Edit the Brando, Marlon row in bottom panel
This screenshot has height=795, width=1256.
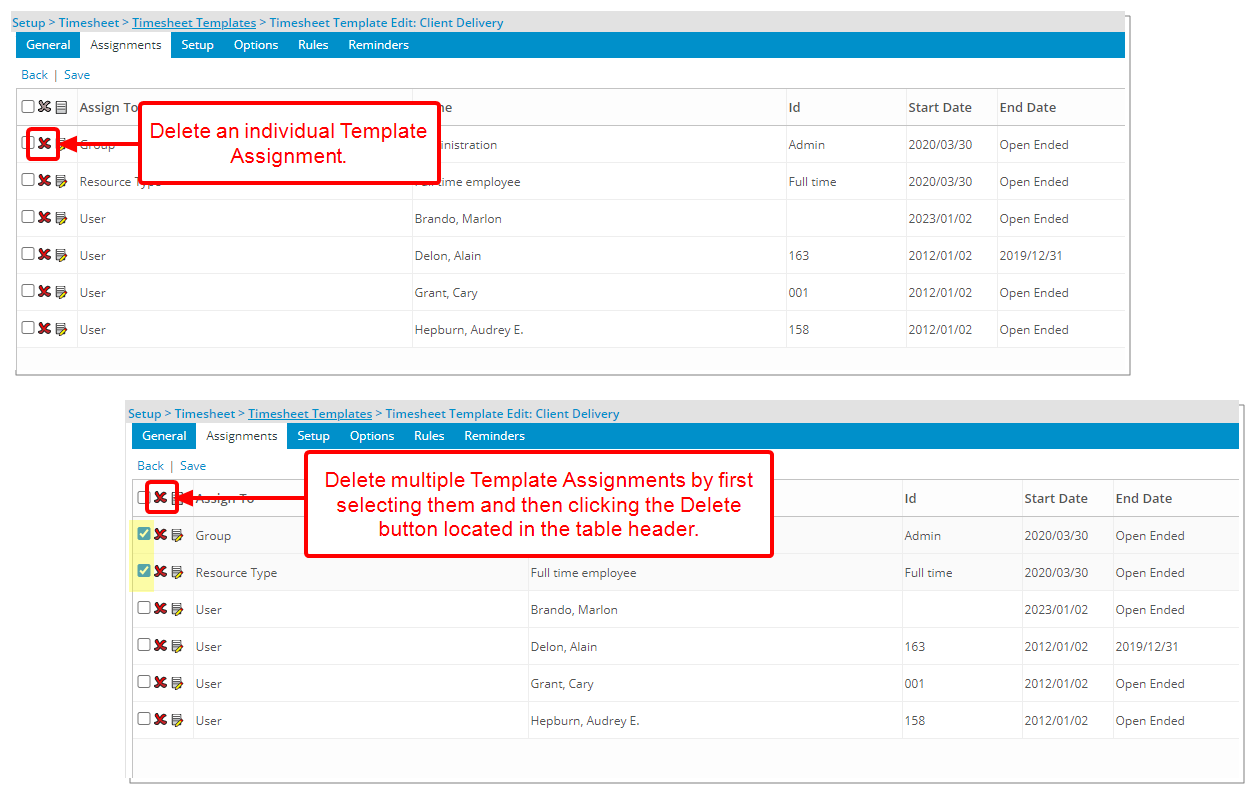[177, 610]
